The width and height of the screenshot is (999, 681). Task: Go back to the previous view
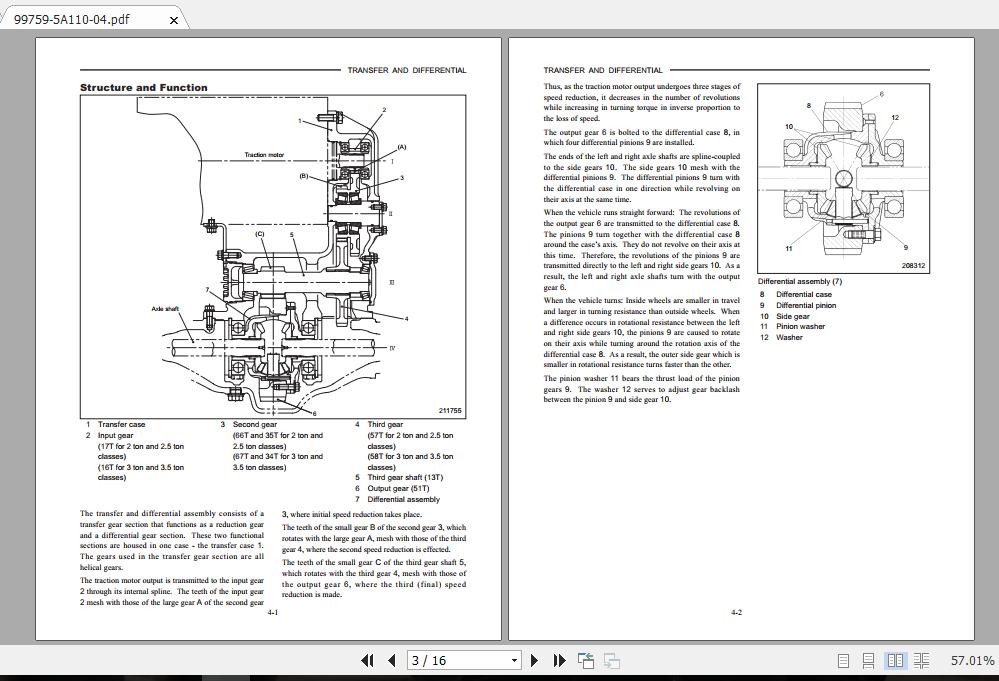point(585,661)
